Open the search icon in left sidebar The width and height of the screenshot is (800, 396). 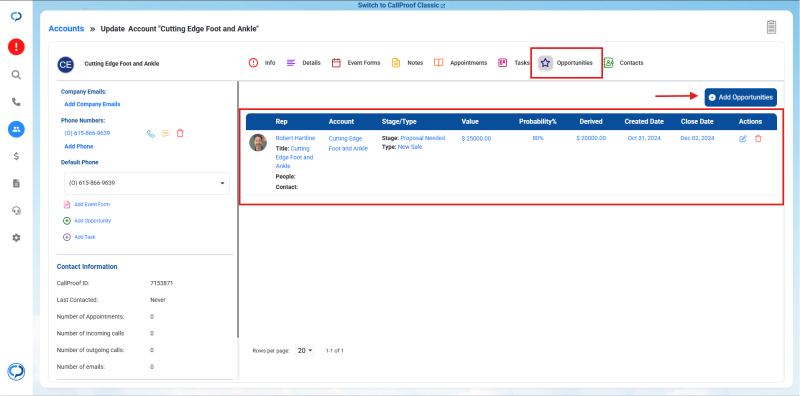coord(16,75)
